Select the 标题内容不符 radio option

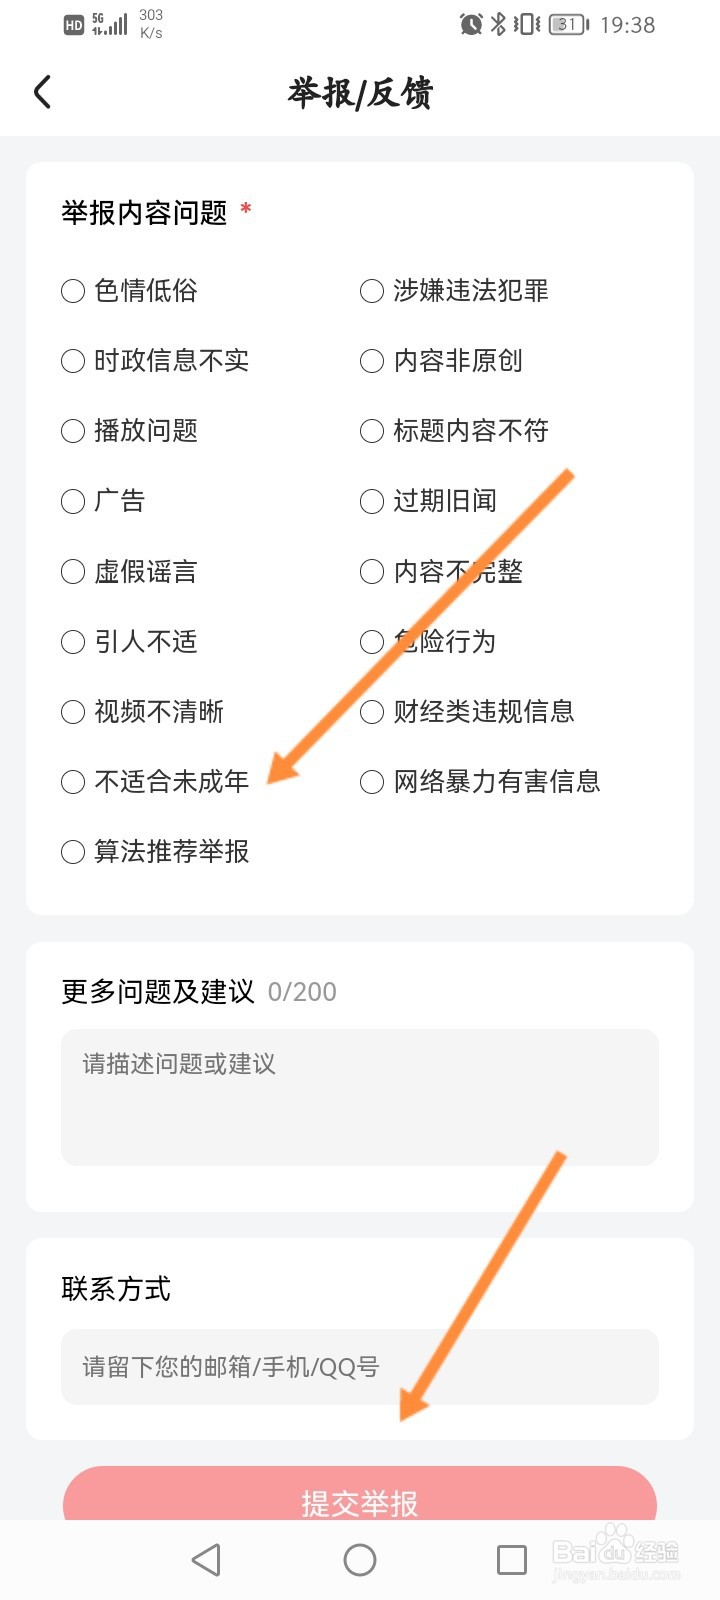(455, 431)
